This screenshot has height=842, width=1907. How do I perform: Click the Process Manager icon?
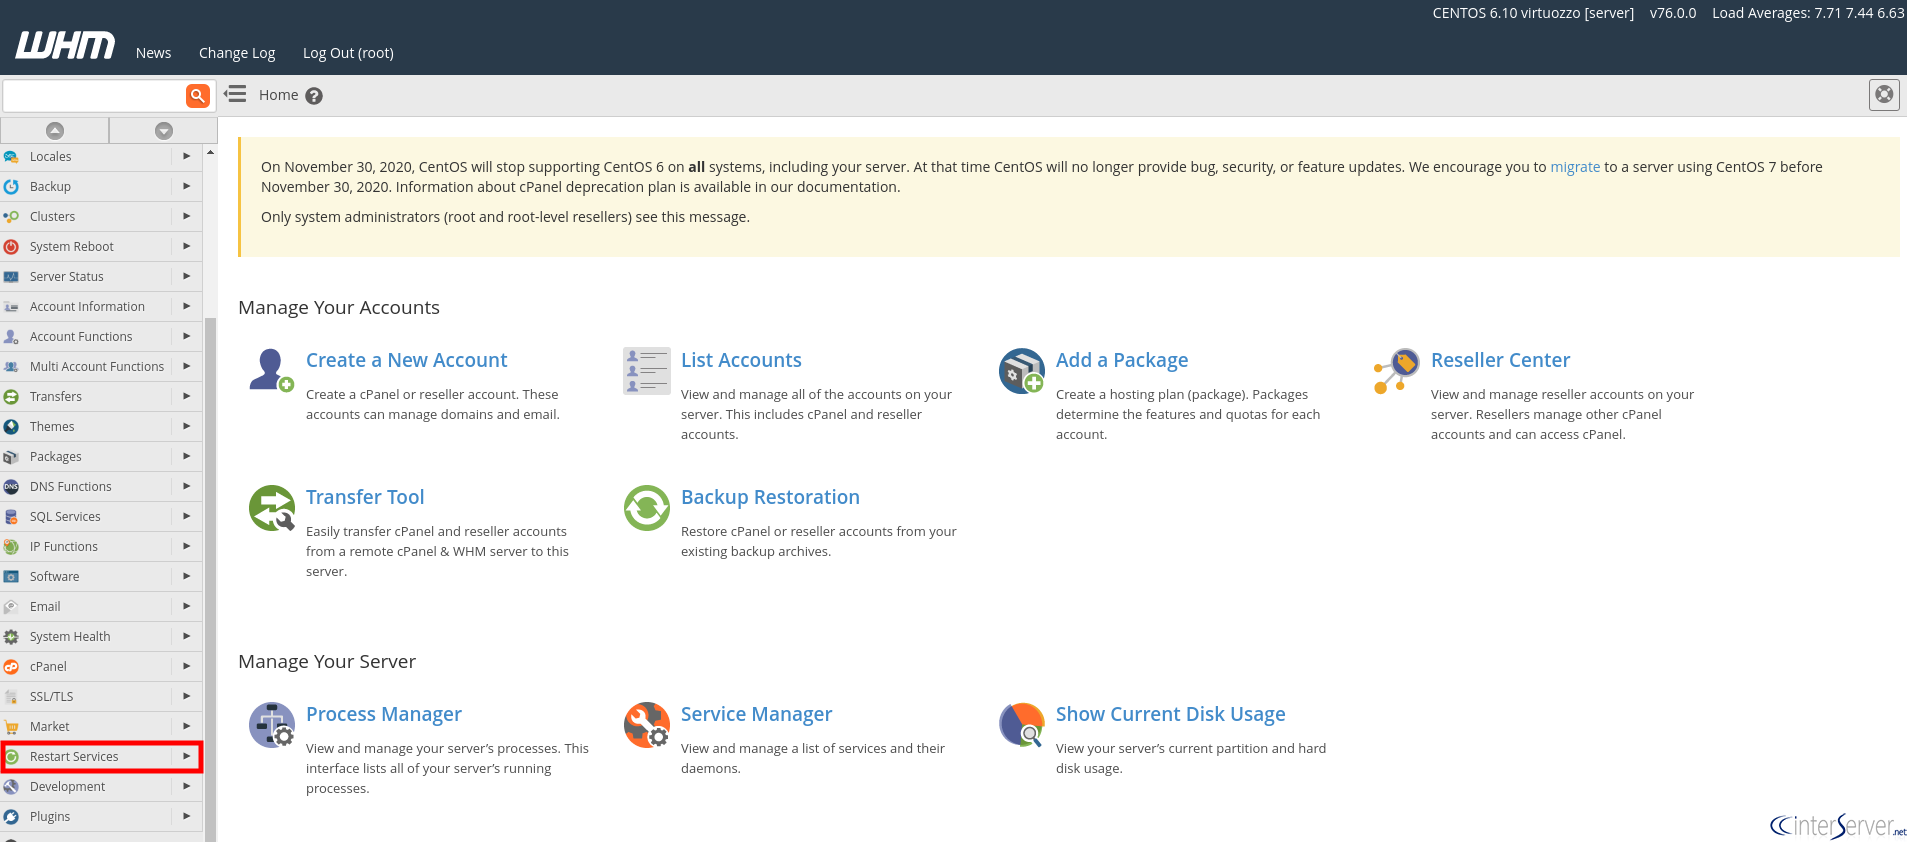pos(271,725)
